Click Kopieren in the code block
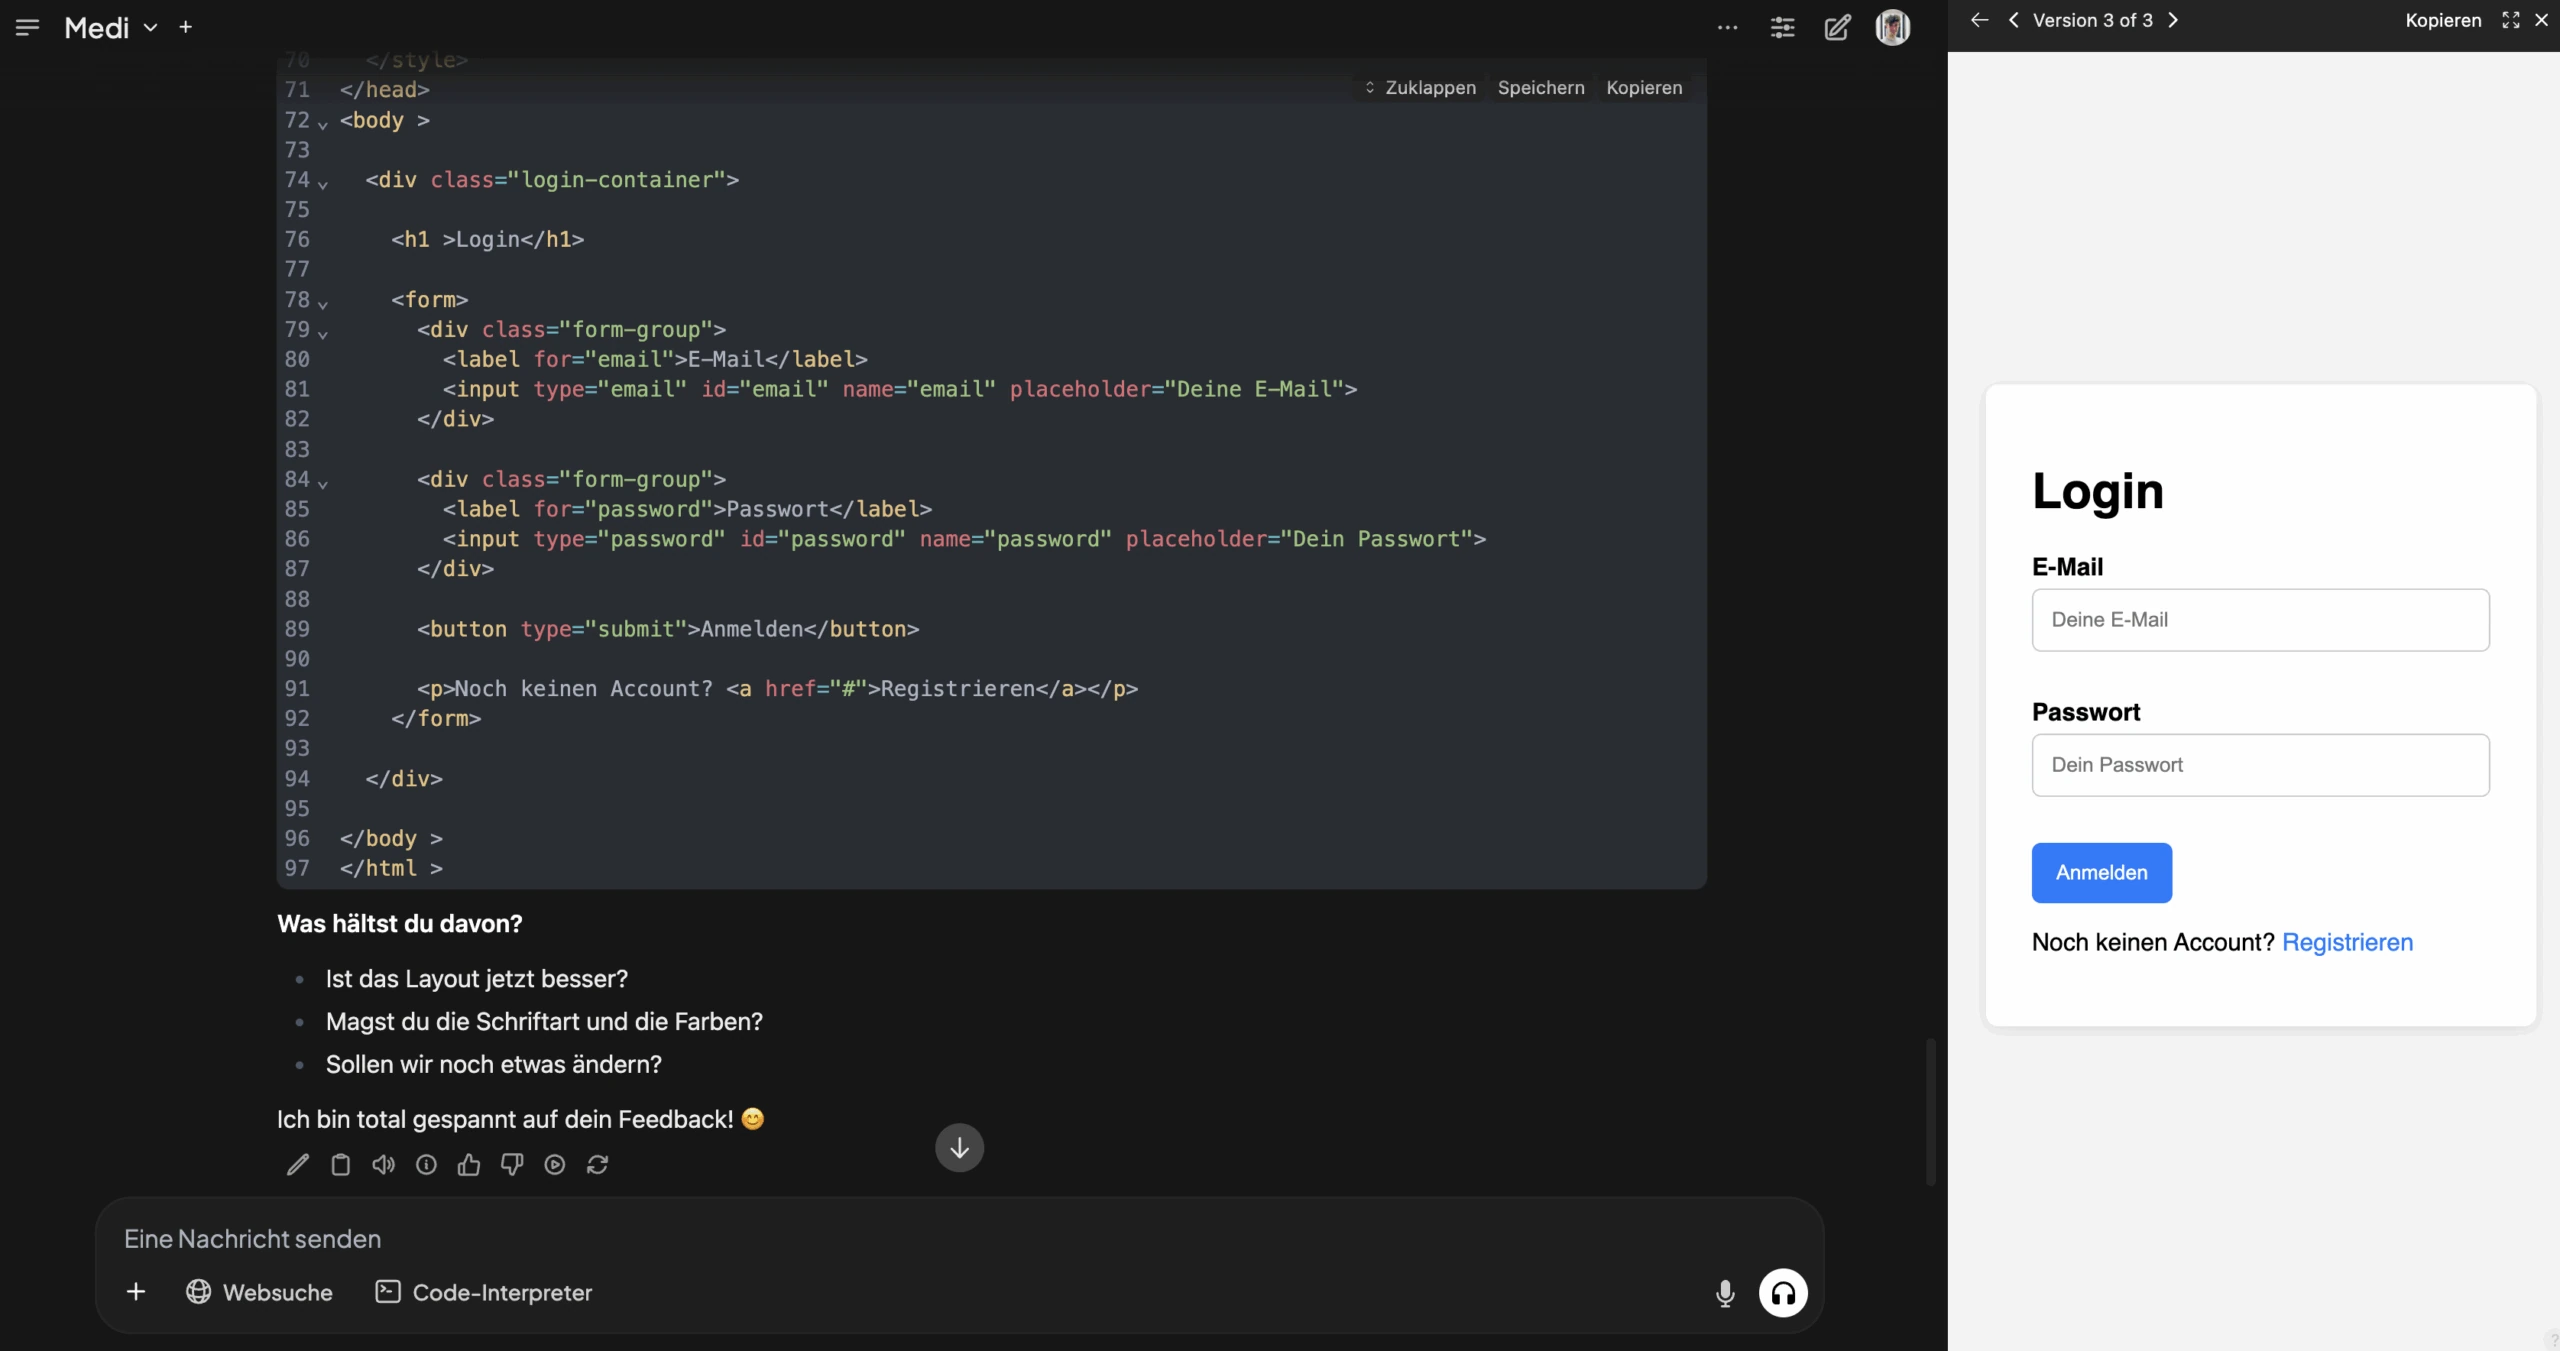 click(x=1644, y=88)
